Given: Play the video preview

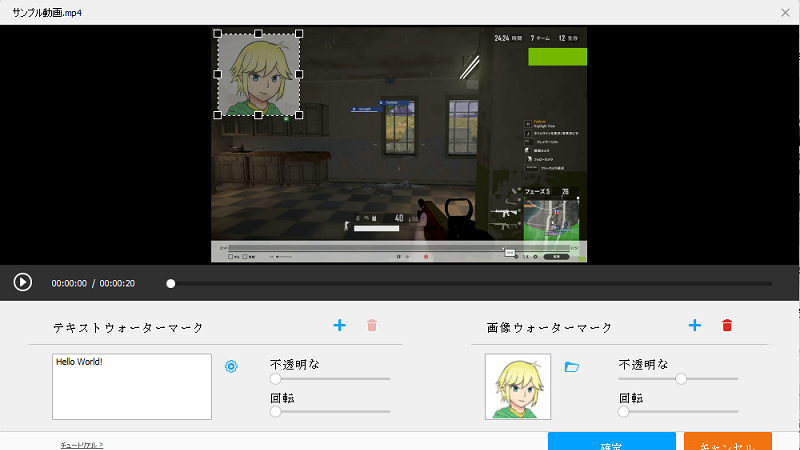Looking at the screenshot, I should tap(22, 282).
